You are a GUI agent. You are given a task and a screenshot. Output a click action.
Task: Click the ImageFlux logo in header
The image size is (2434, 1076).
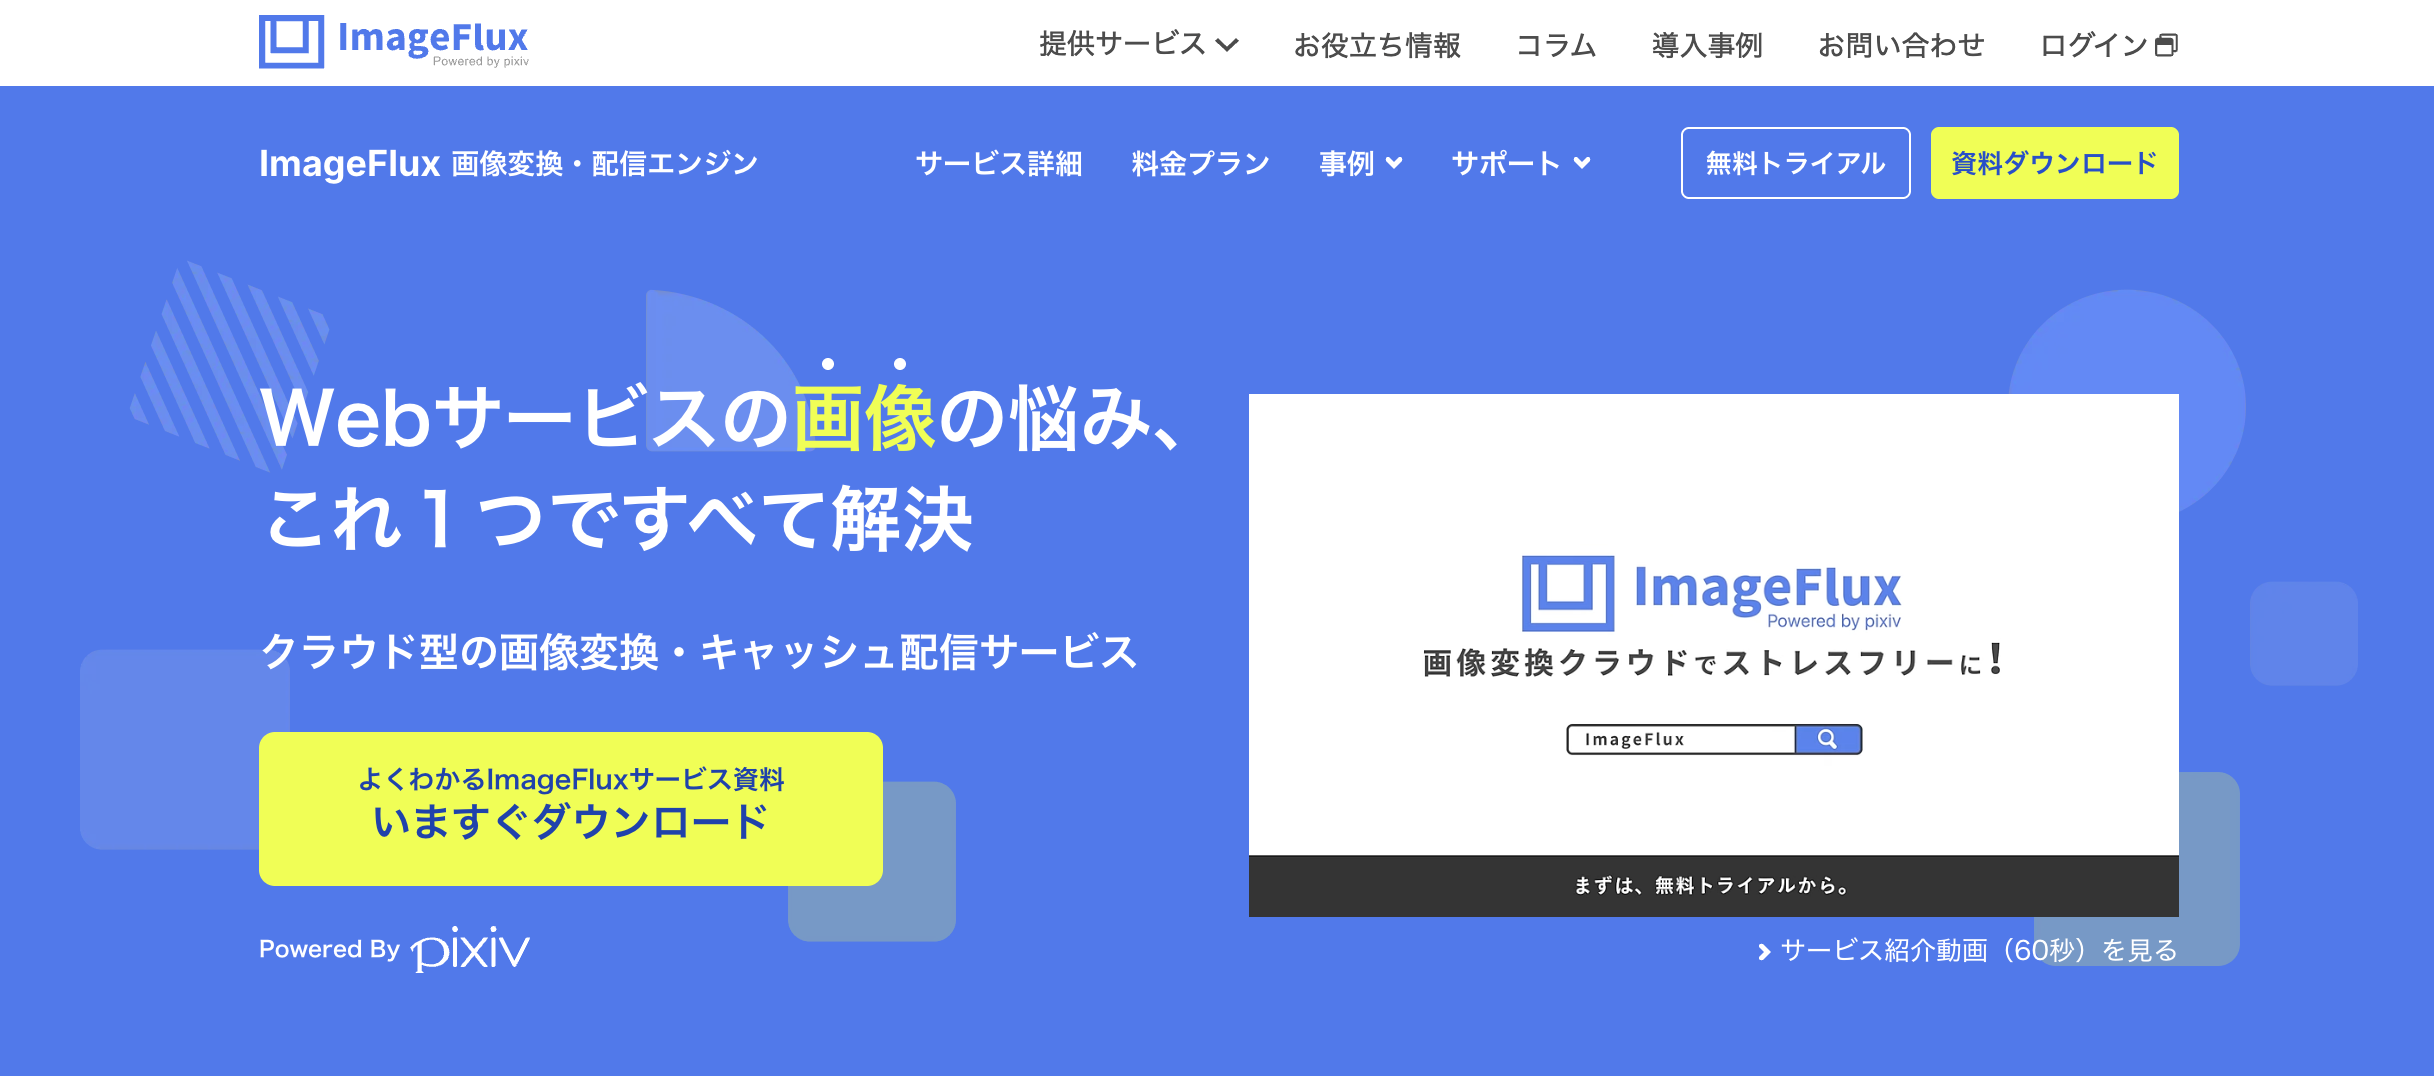(393, 42)
